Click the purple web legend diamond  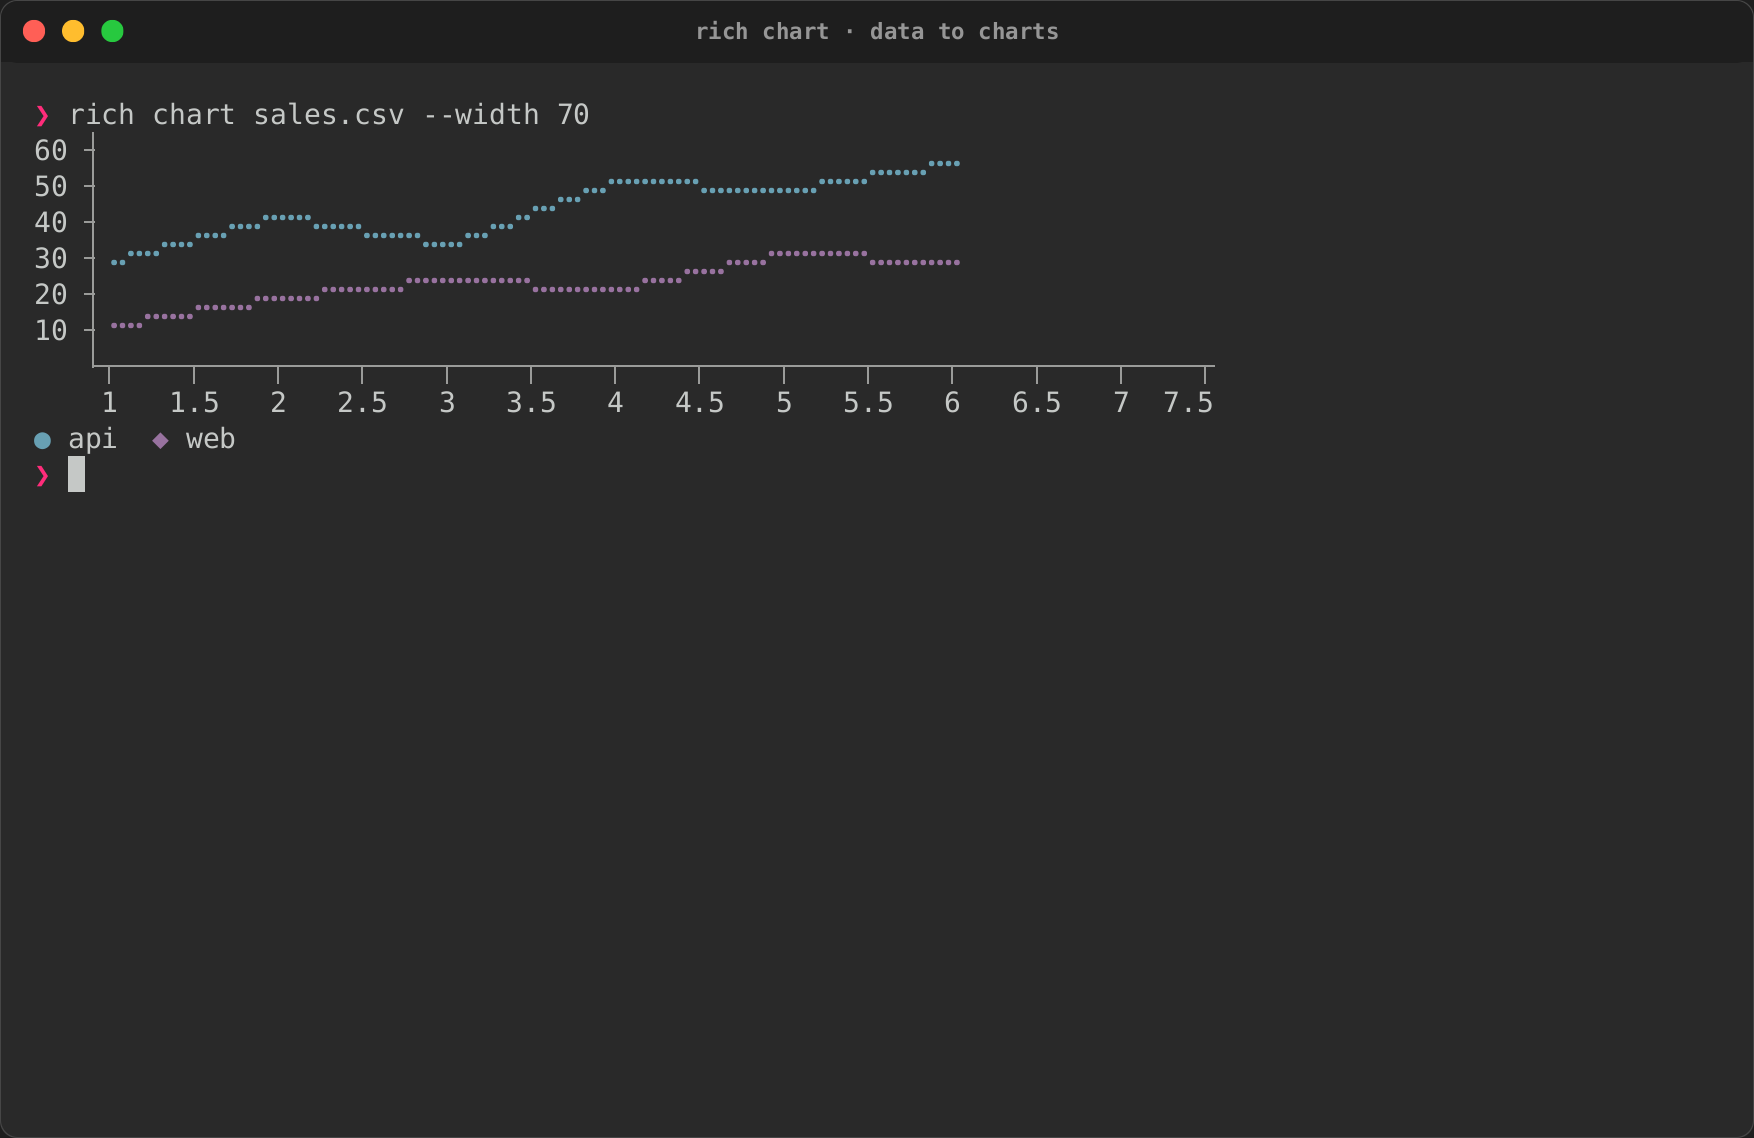click(x=160, y=440)
